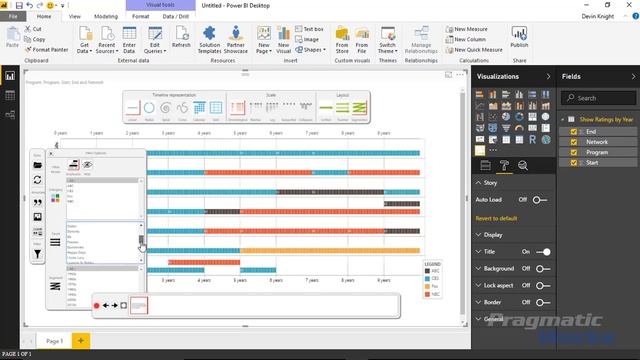Select the R script visual icon

point(532,140)
